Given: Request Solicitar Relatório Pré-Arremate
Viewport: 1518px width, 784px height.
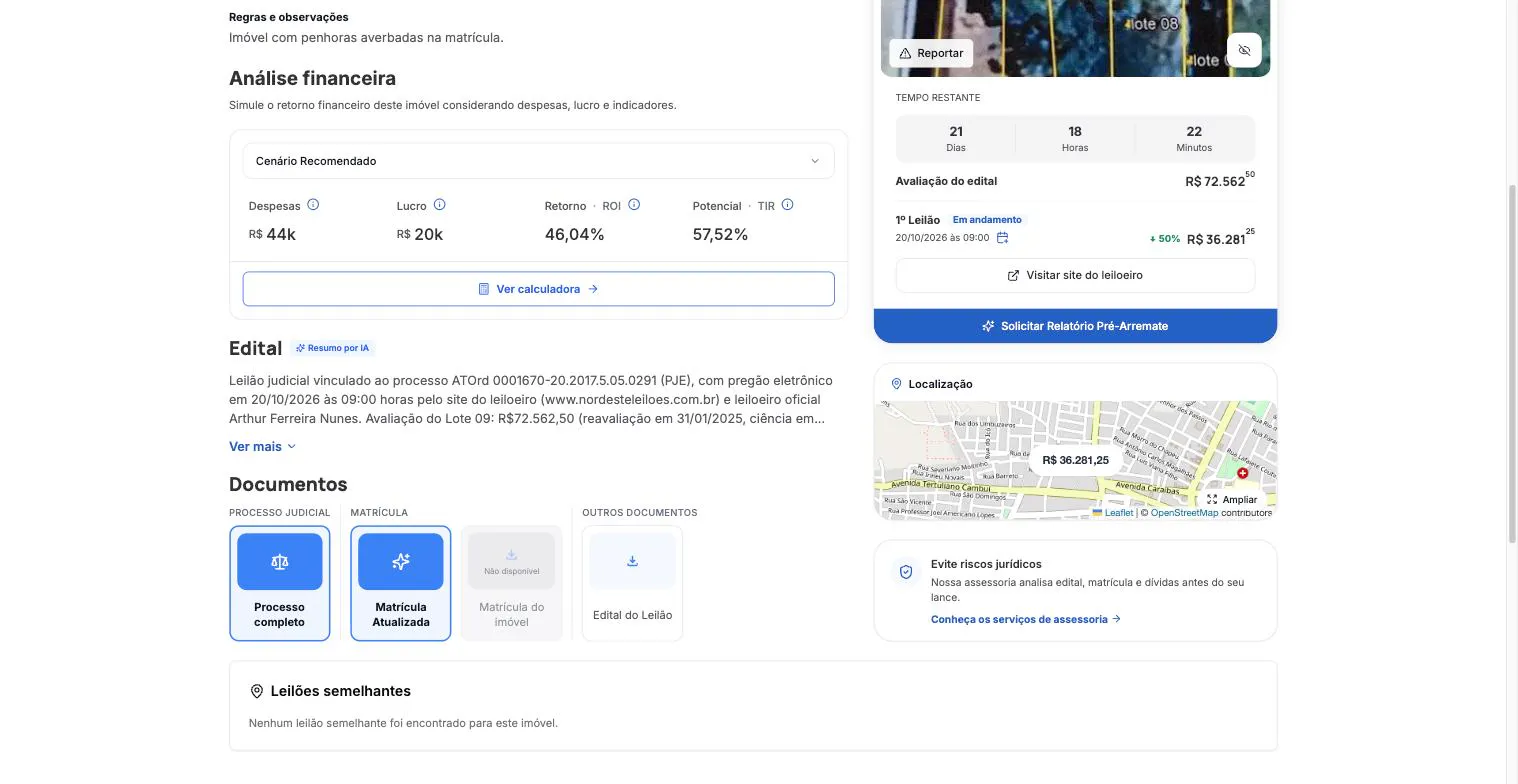Looking at the screenshot, I should coord(1075,326).
